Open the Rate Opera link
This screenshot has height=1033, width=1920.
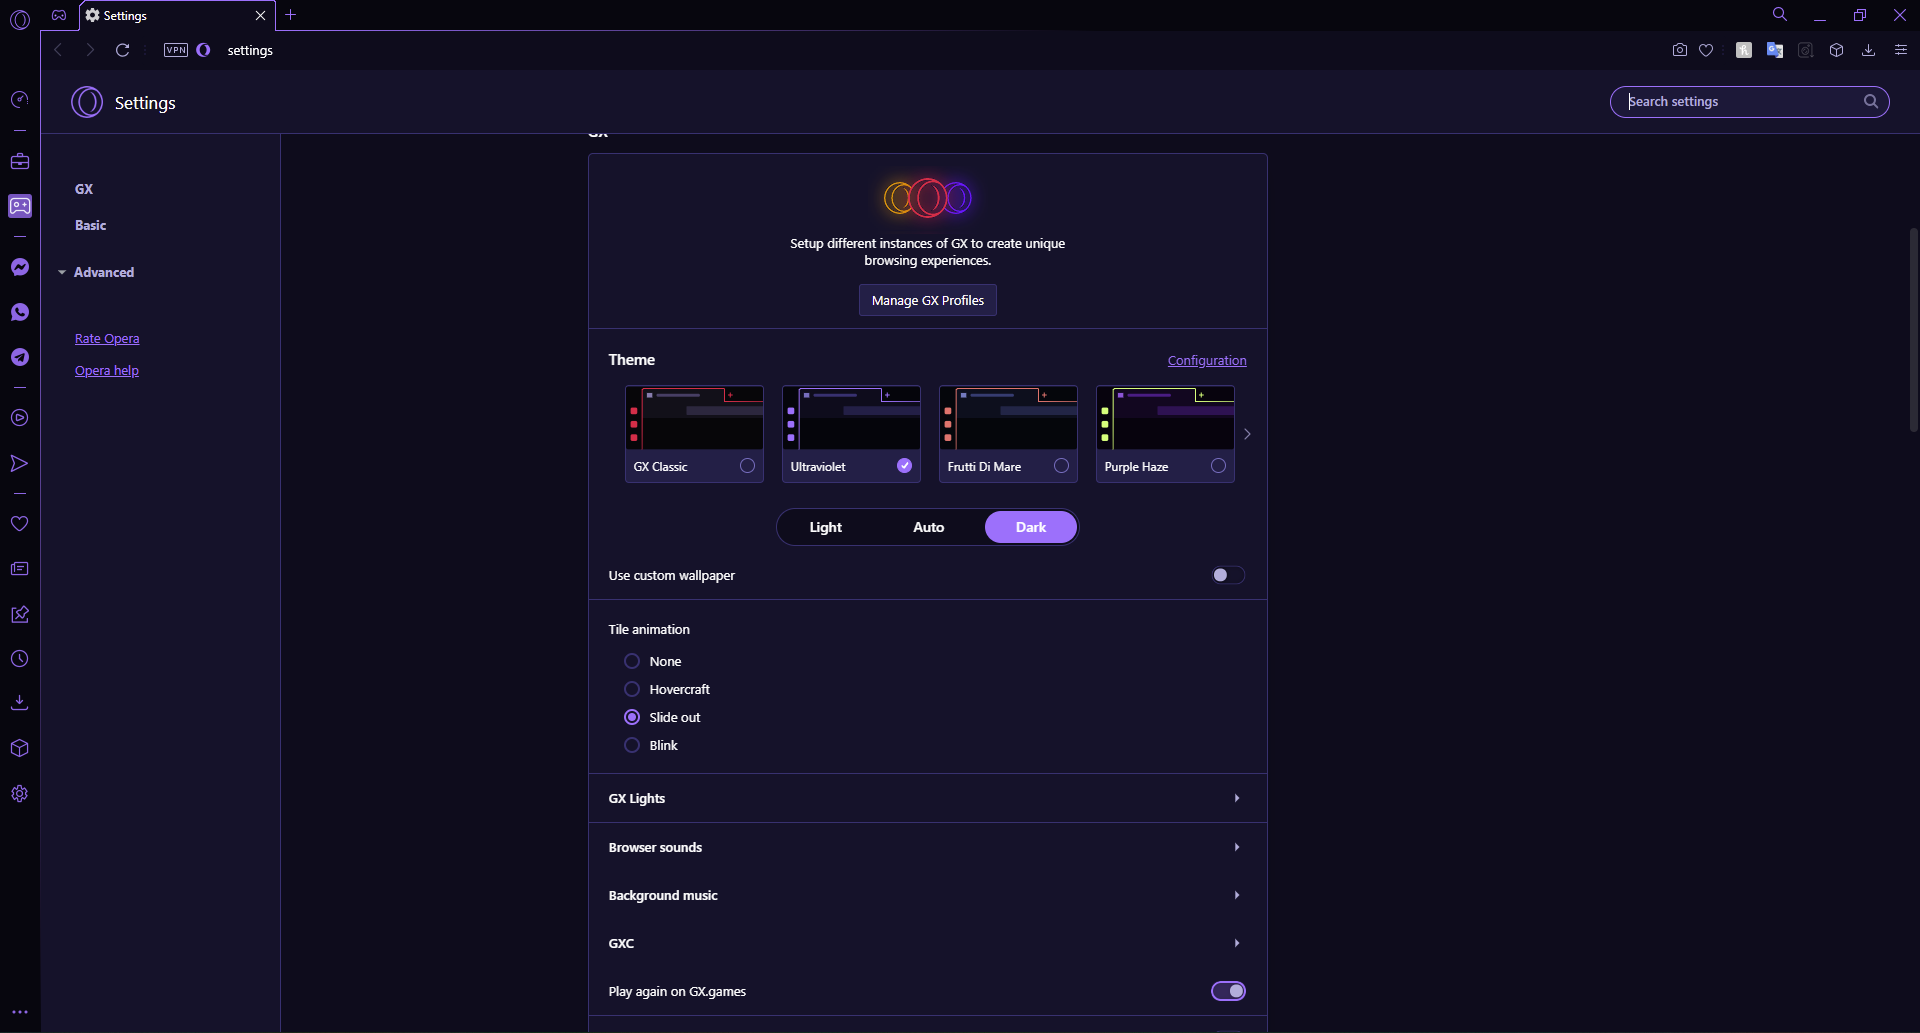pos(107,338)
